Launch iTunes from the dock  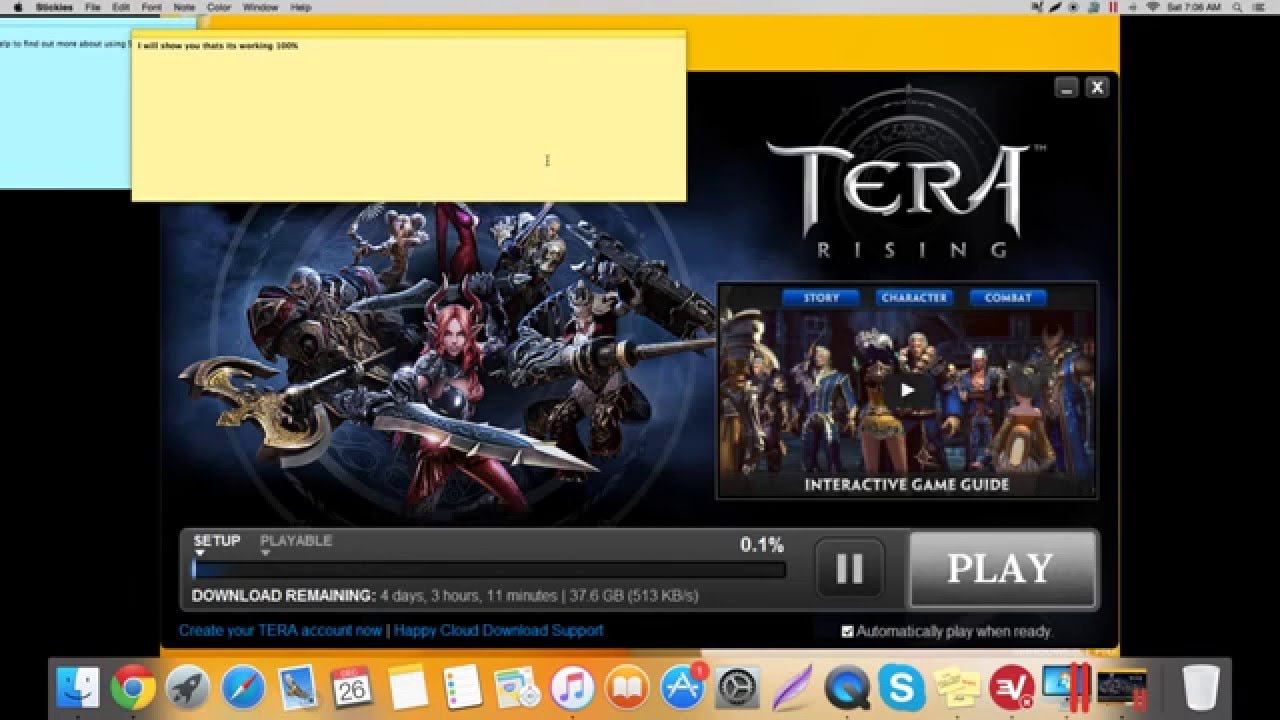tap(572, 687)
